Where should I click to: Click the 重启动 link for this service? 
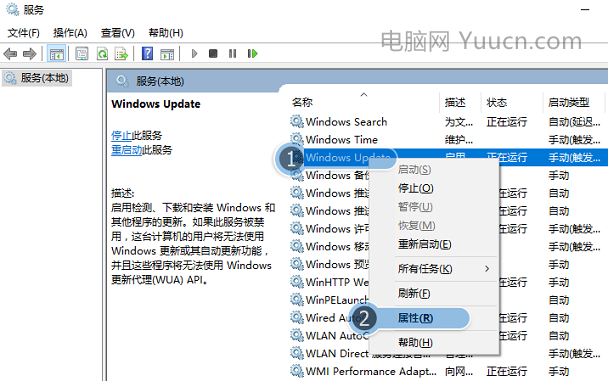pyautogui.click(x=126, y=150)
